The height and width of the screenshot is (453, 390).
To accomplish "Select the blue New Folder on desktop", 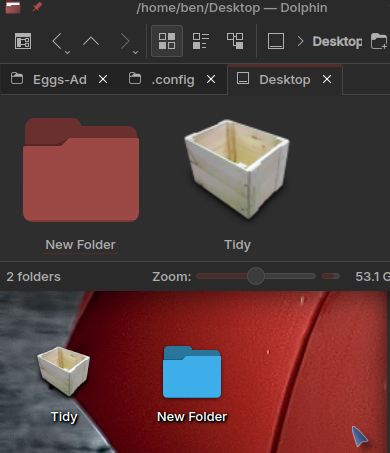I will tap(192, 372).
